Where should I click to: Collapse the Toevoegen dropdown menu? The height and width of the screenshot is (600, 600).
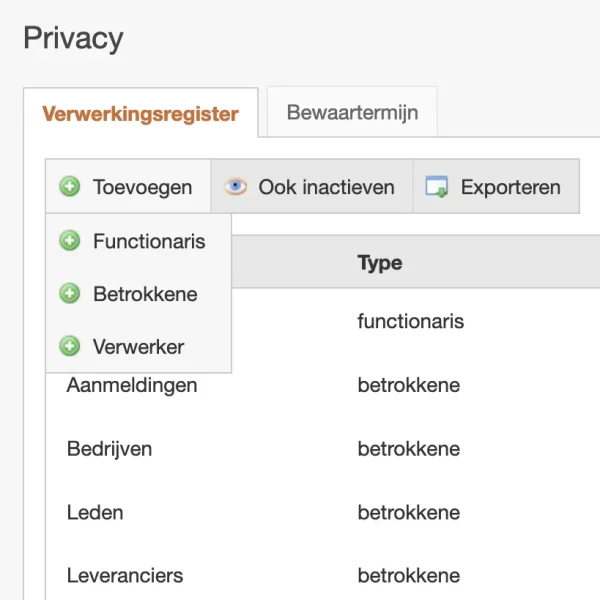point(128,187)
